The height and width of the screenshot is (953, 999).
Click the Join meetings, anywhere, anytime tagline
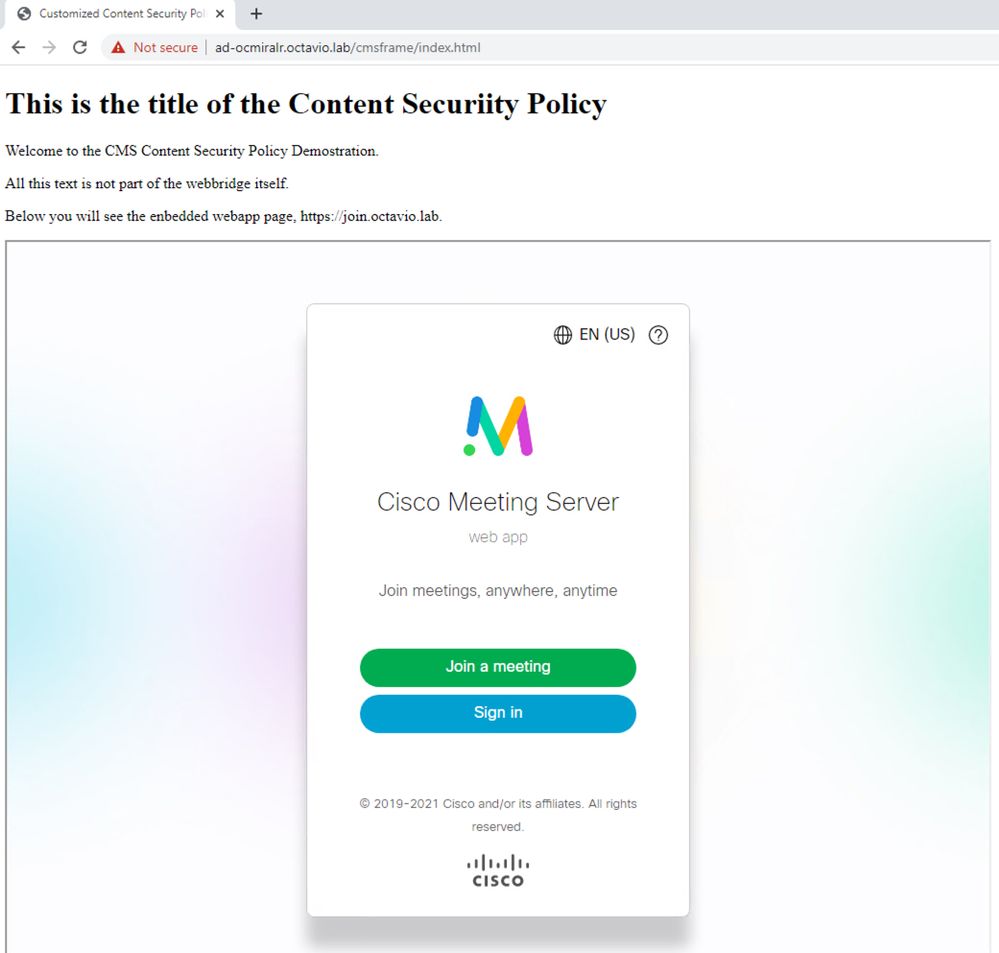tap(498, 591)
